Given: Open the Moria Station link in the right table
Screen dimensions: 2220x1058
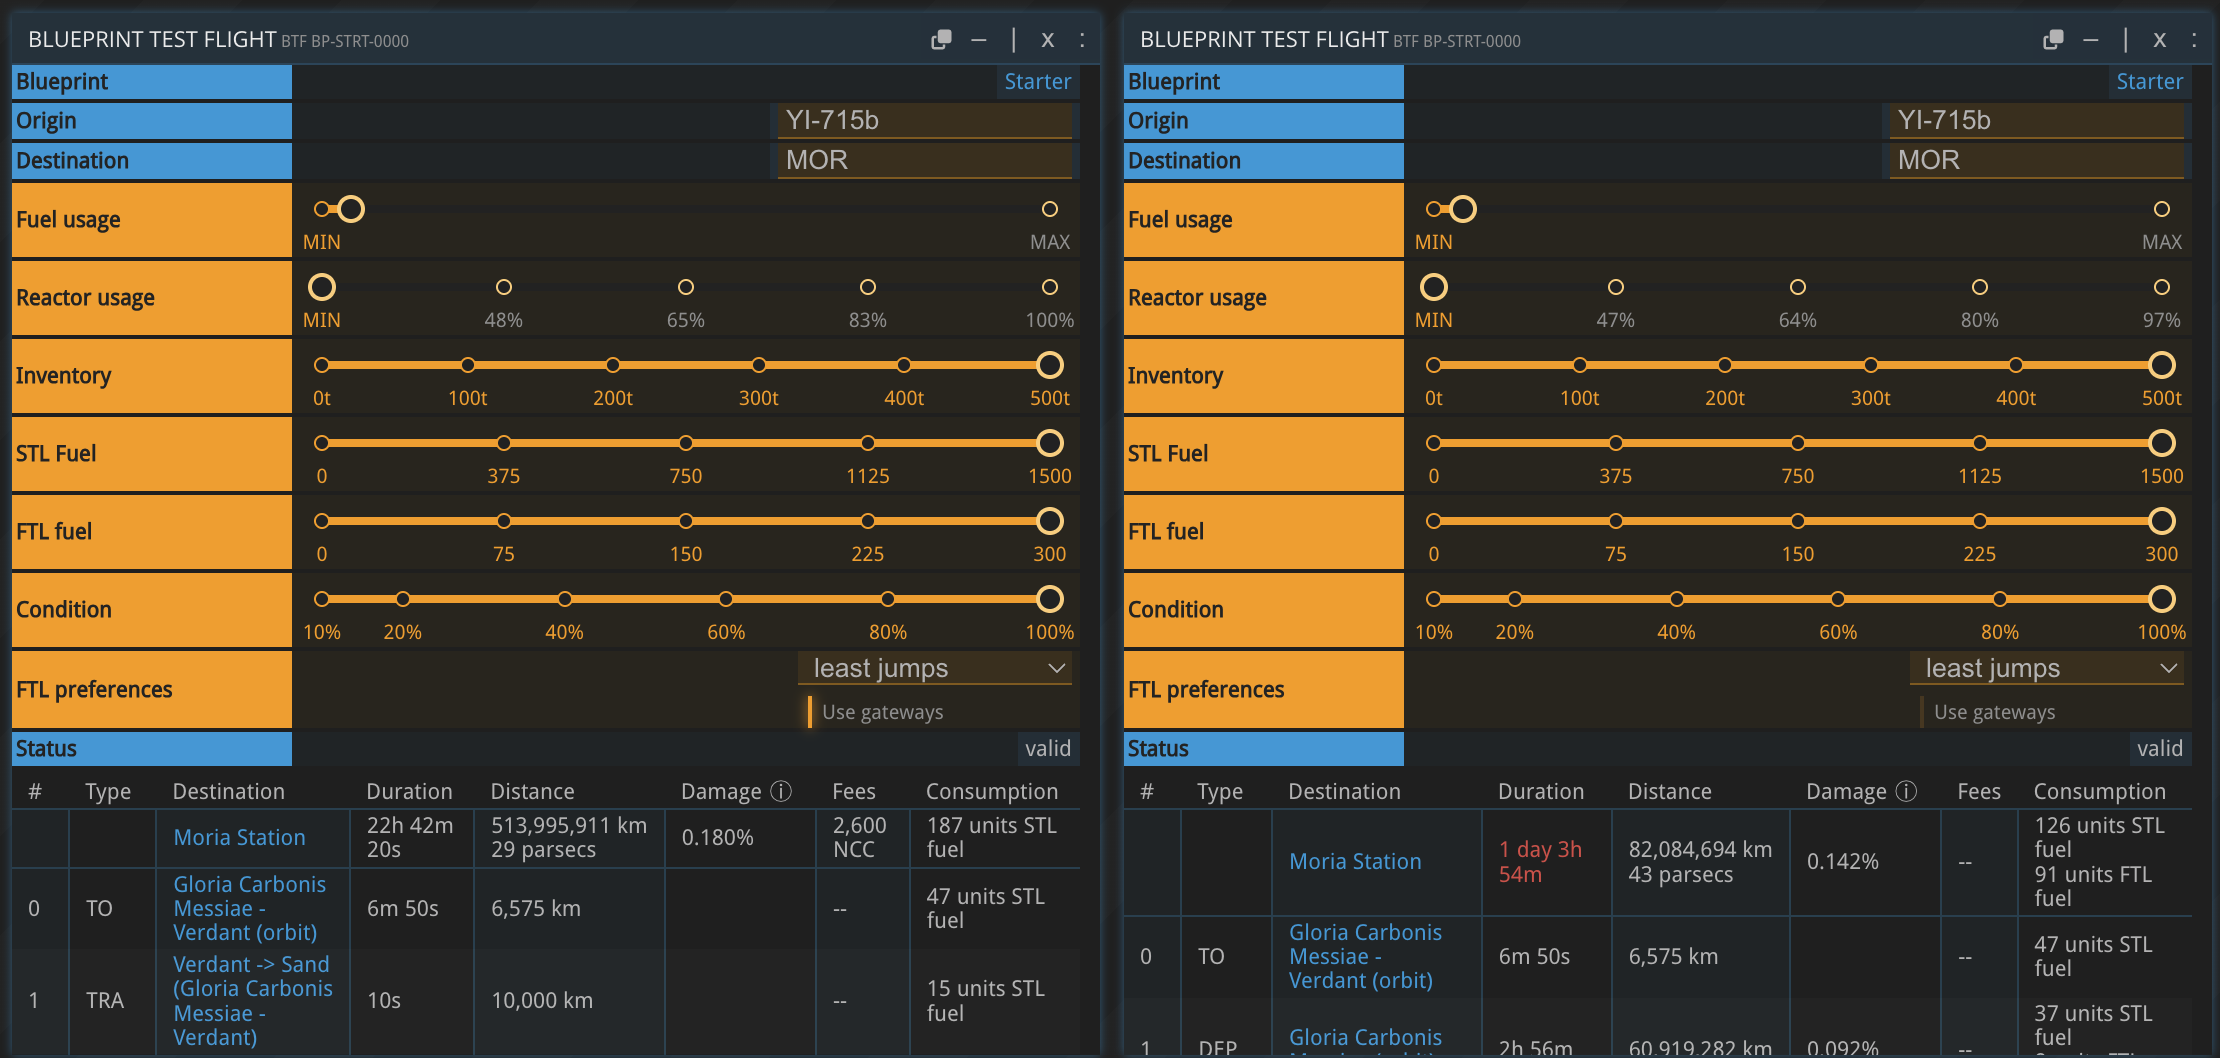Looking at the screenshot, I should point(1354,861).
